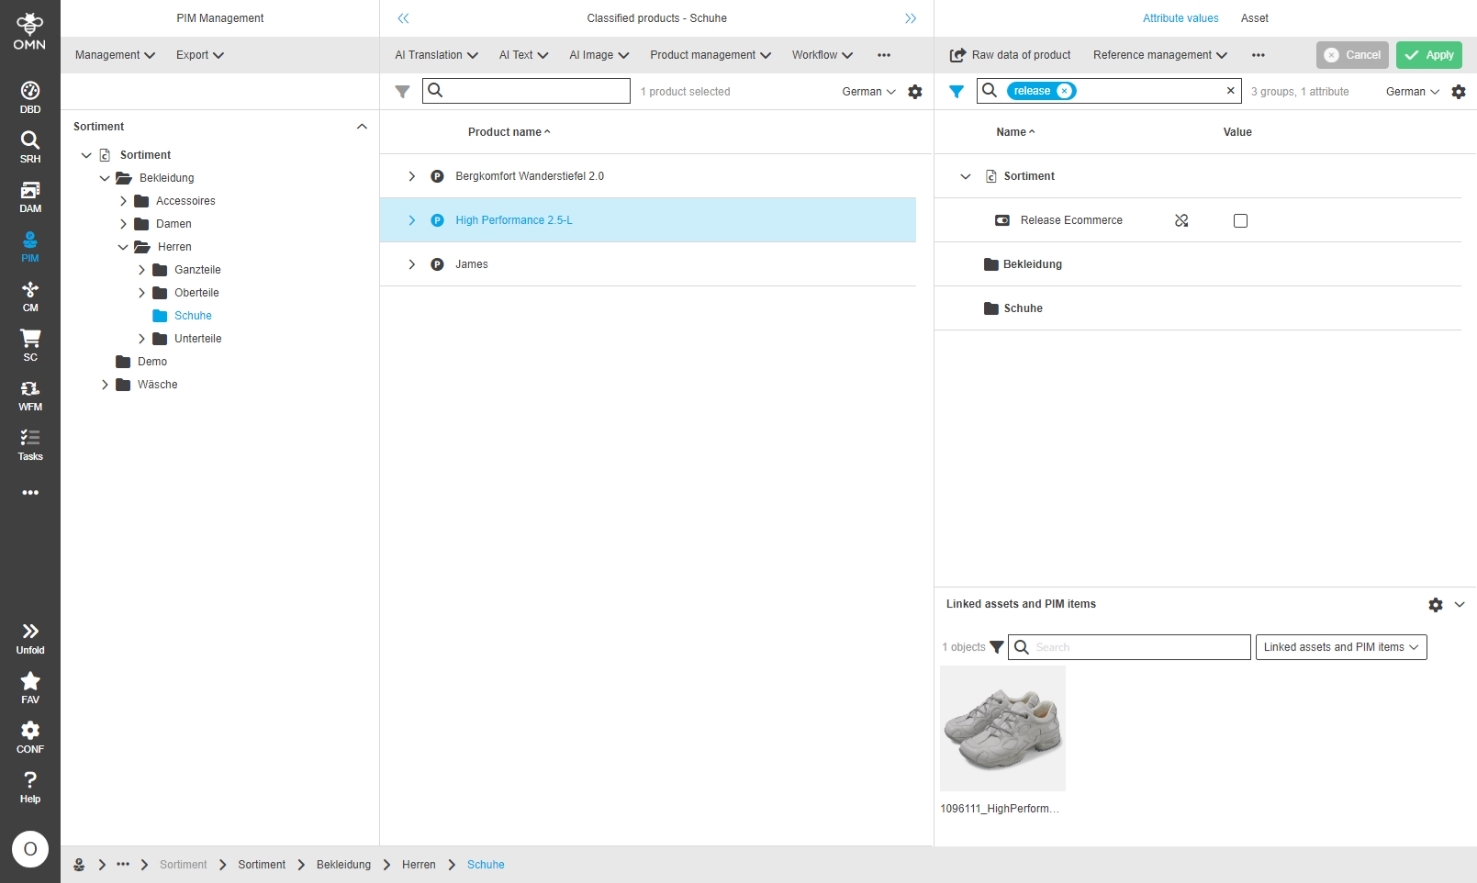Open the DAM module in sidebar
Viewport: 1477px width, 883px height.
pos(30,197)
